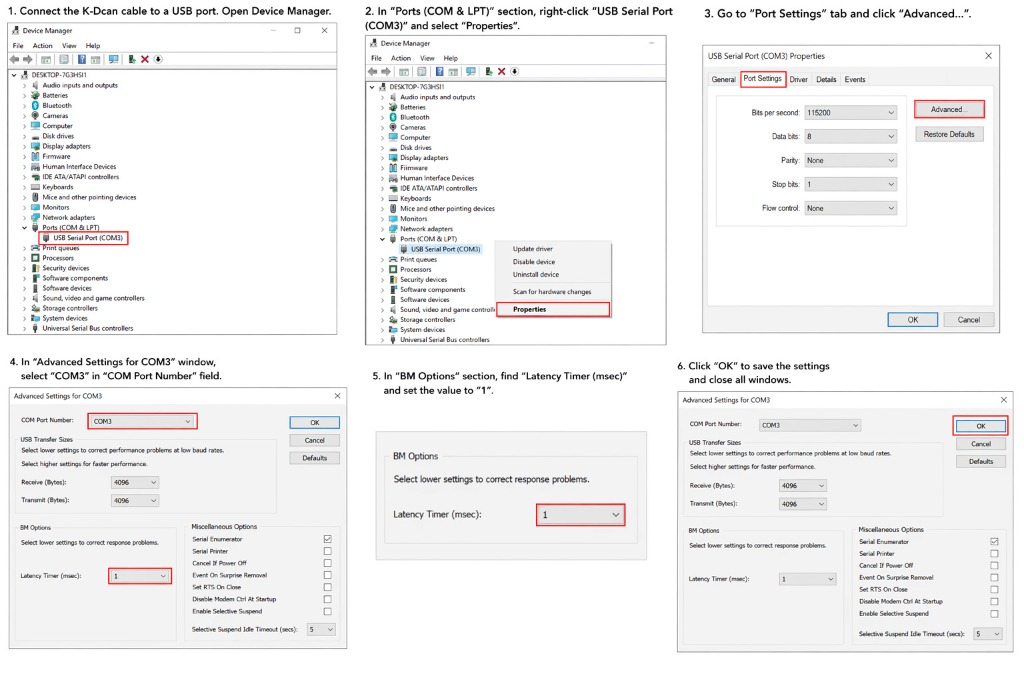Enable Set RTS On Close in step 6 window
Image resolution: width=1024 pixels, height=682 pixels.
(x=994, y=589)
